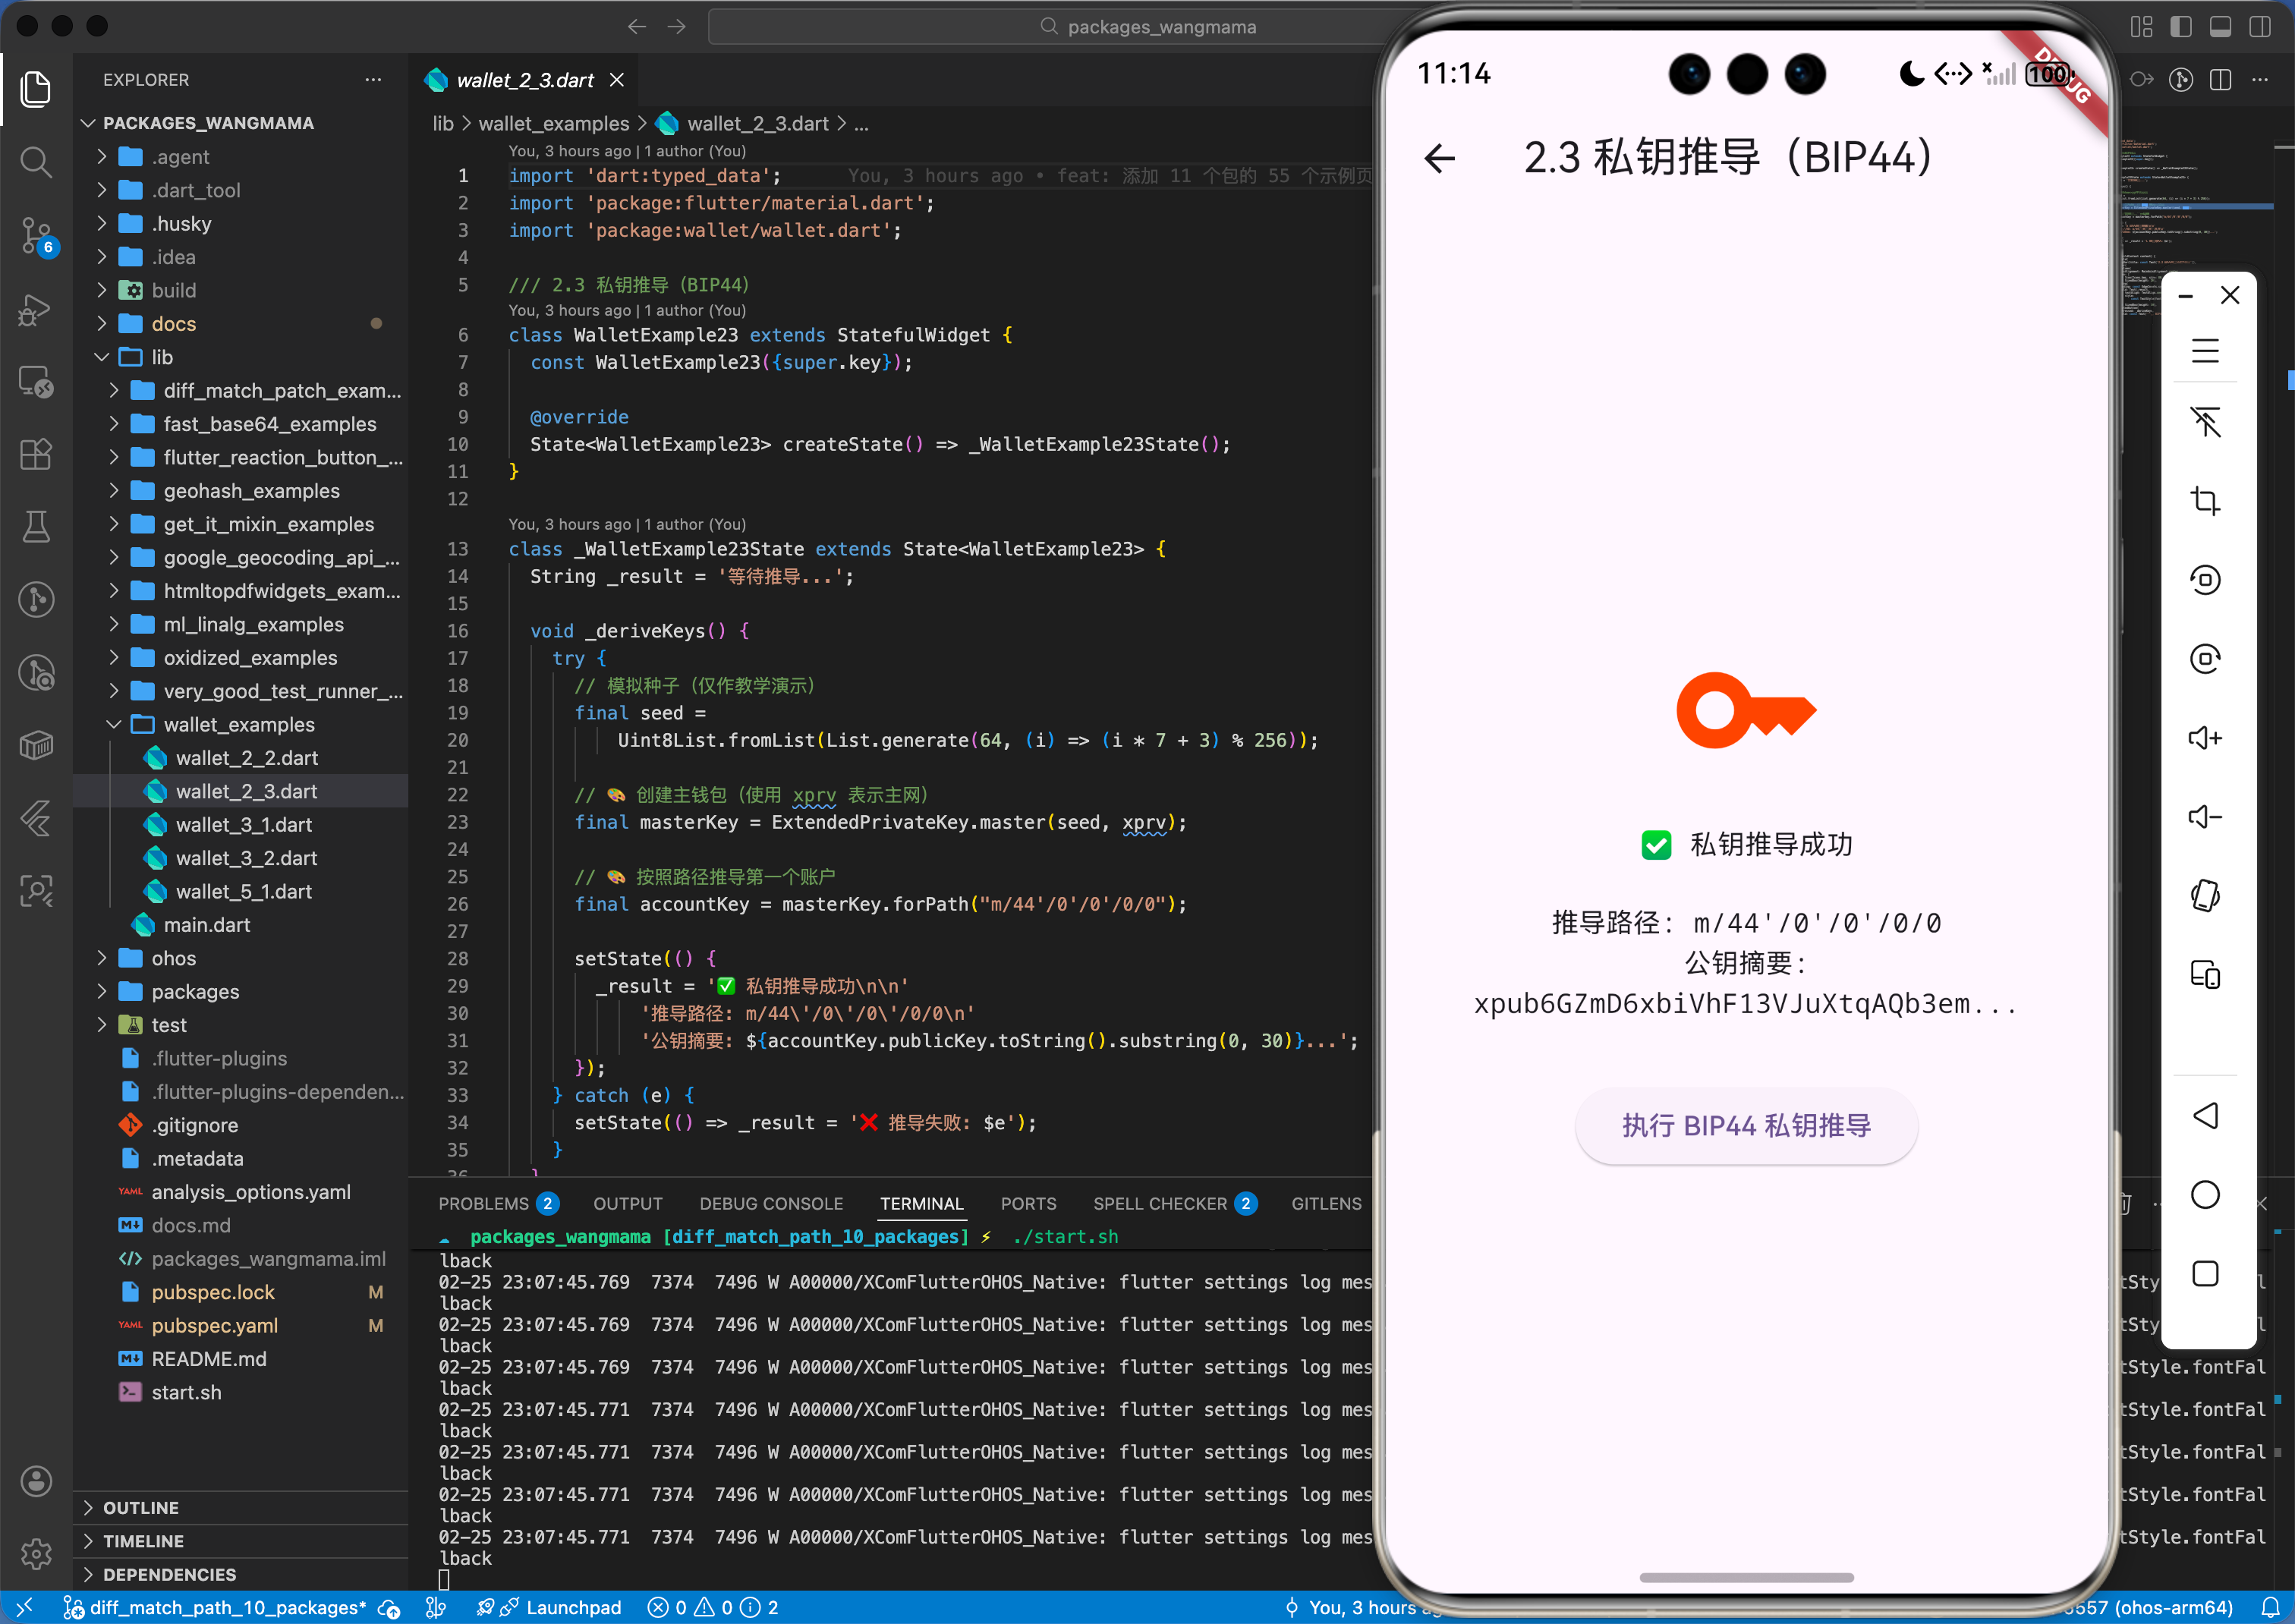Open the Run and Debug view
2295x1624 pixels.
tap(36, 309)
